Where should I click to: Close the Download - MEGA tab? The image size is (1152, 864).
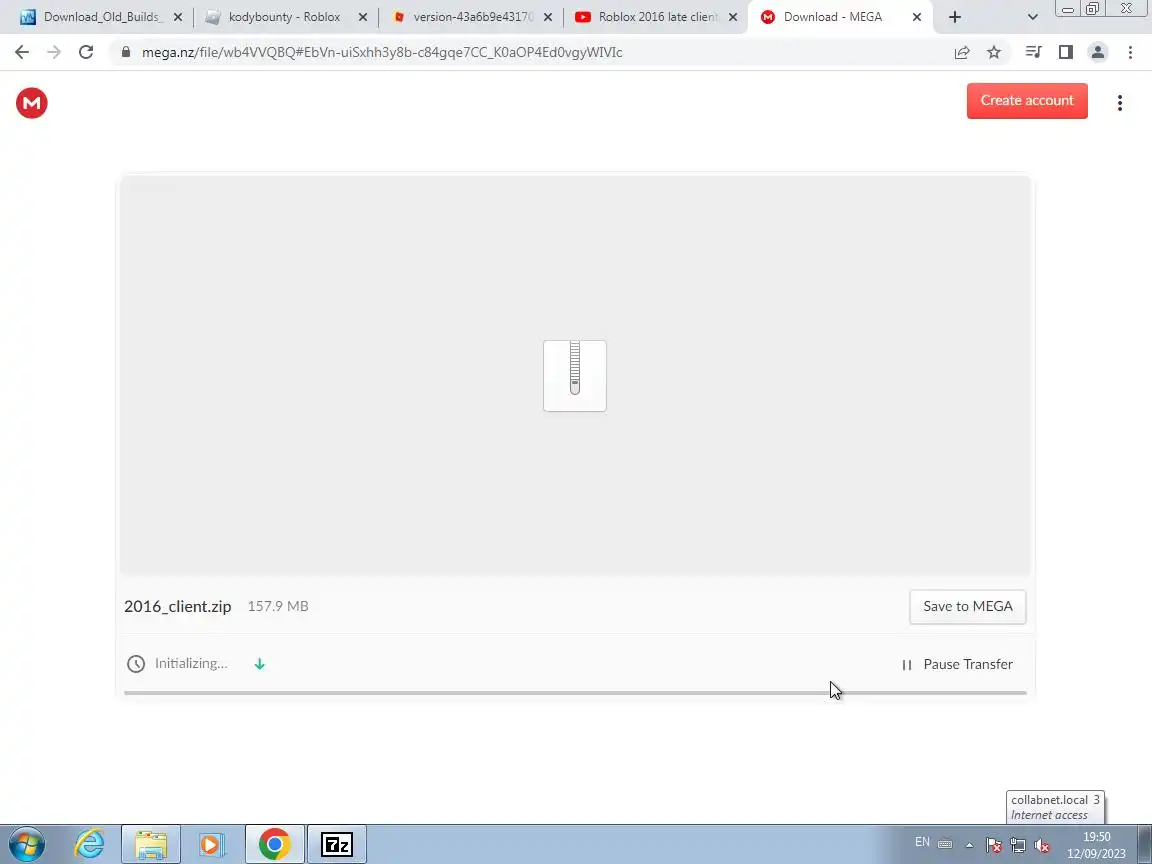click(x=917, y=17)
